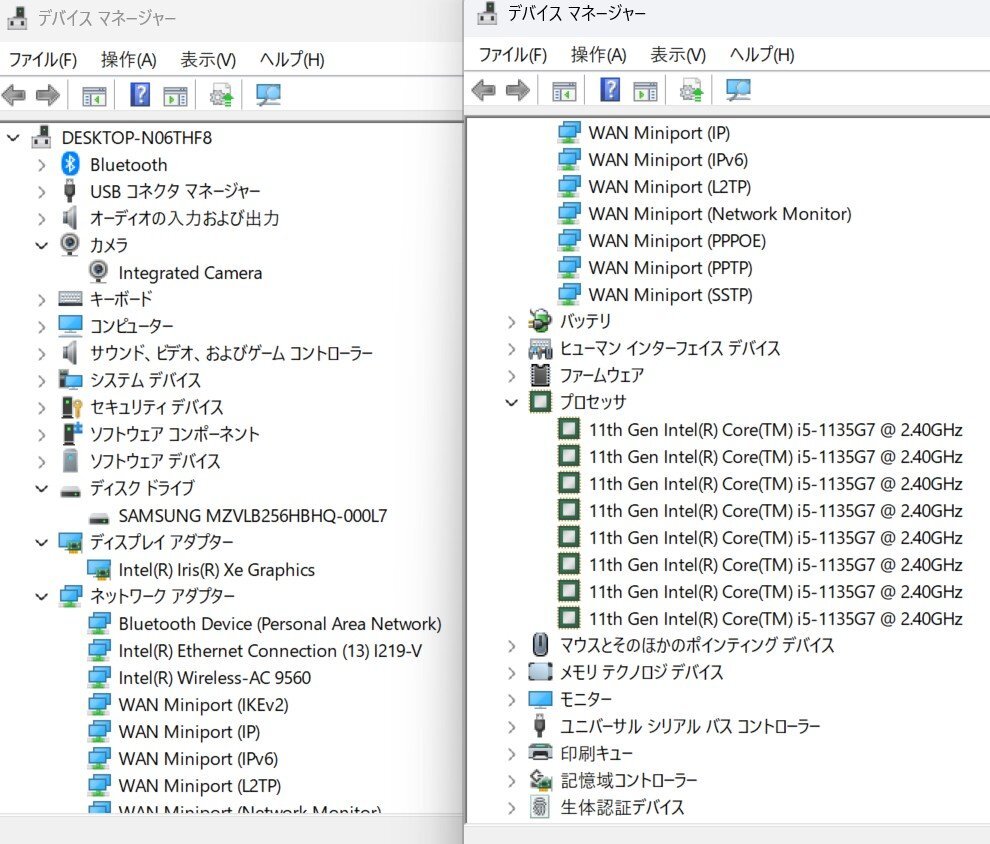The height and width of the screenshot is (844, 990).
Task: Collapse the カメラ category
Action: pyautogui.click(x=41, y=245)
